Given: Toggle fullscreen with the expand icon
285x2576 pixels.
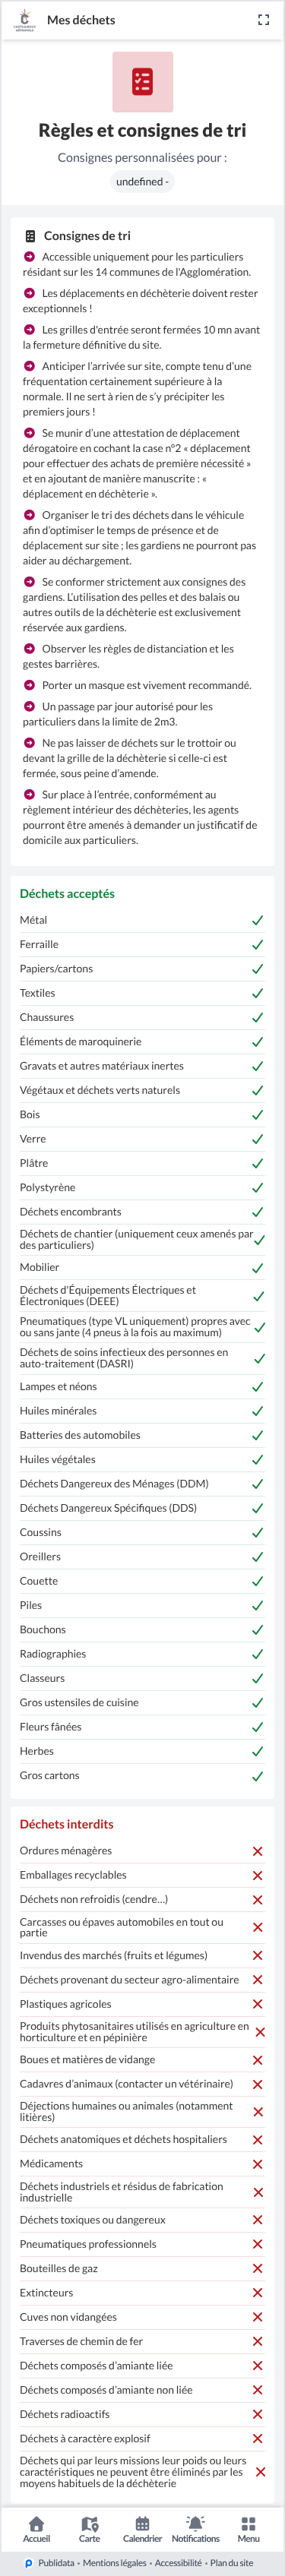Looking at the screenshot, I should click(263, 20).
